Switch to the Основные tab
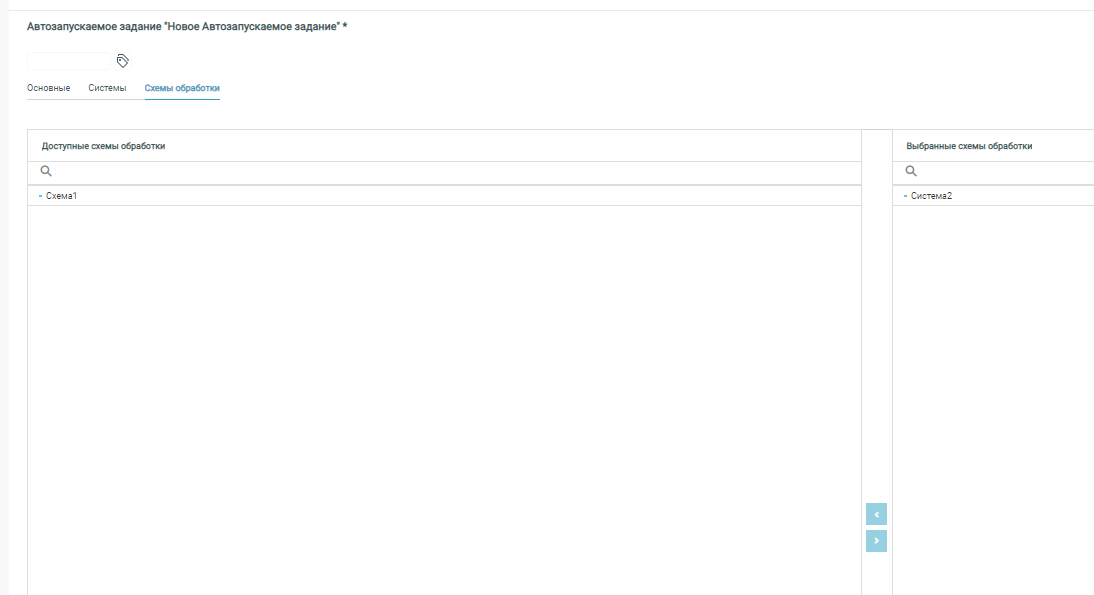1094x595 pixels. pos(48,89)
